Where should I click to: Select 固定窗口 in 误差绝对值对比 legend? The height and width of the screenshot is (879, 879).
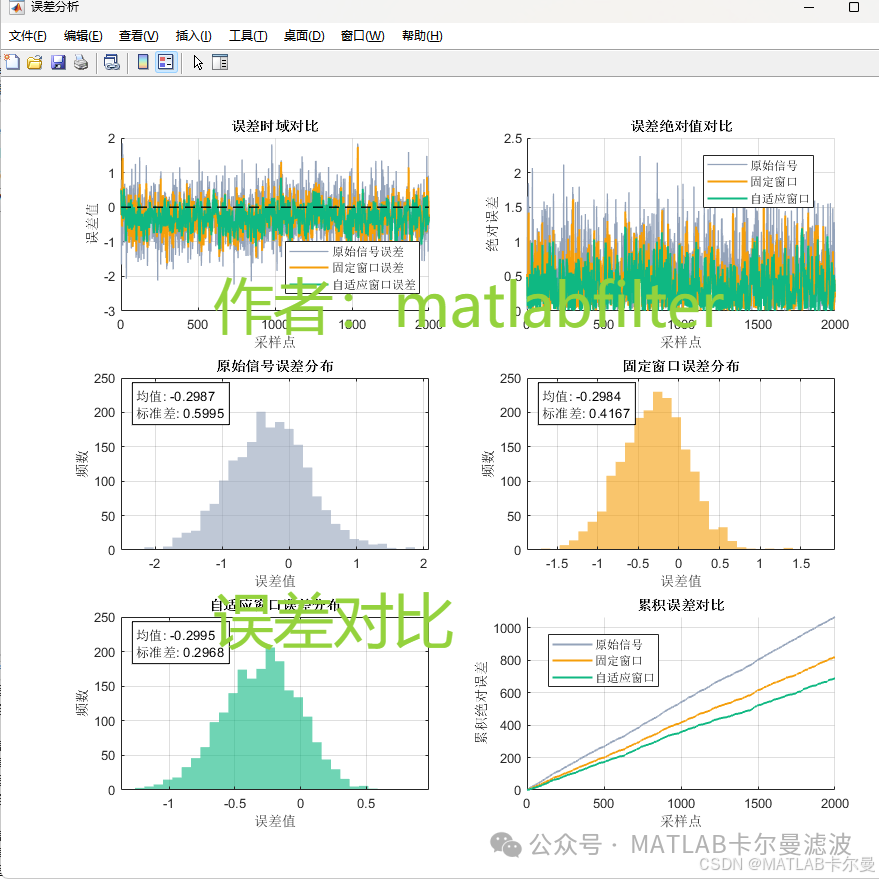[x=774, y=182]
